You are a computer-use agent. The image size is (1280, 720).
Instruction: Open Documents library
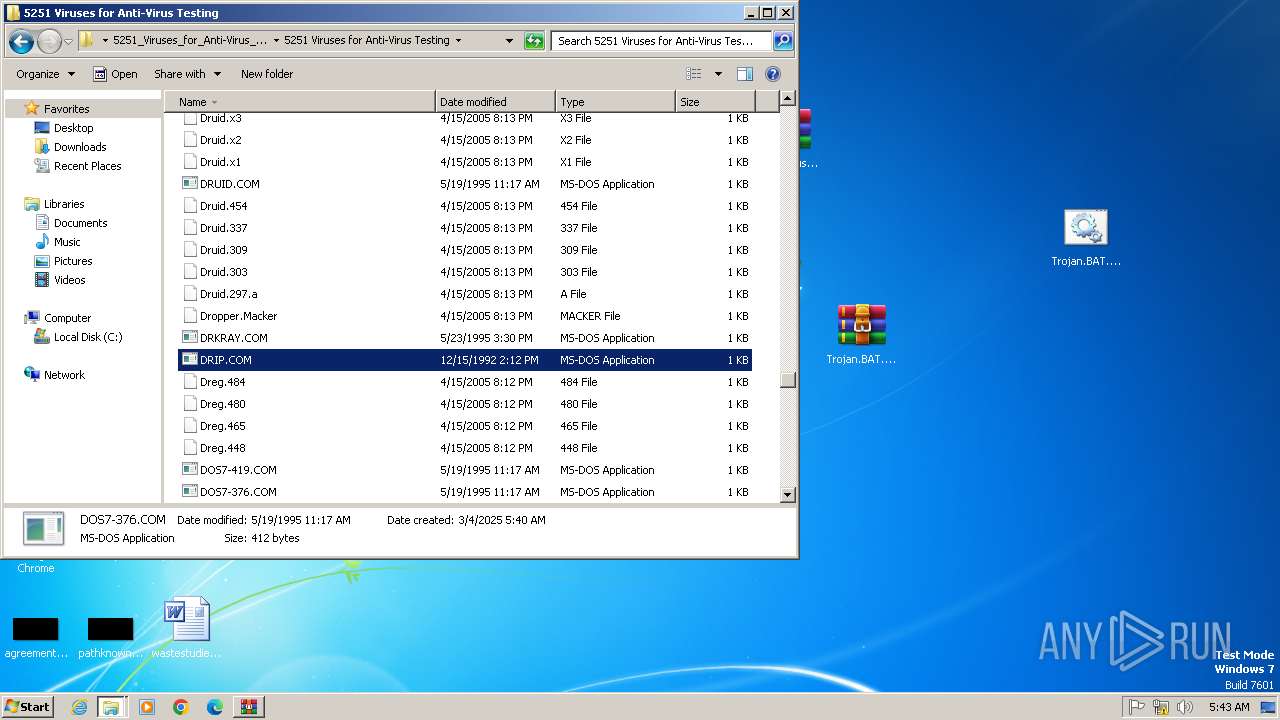click(80, 223)
